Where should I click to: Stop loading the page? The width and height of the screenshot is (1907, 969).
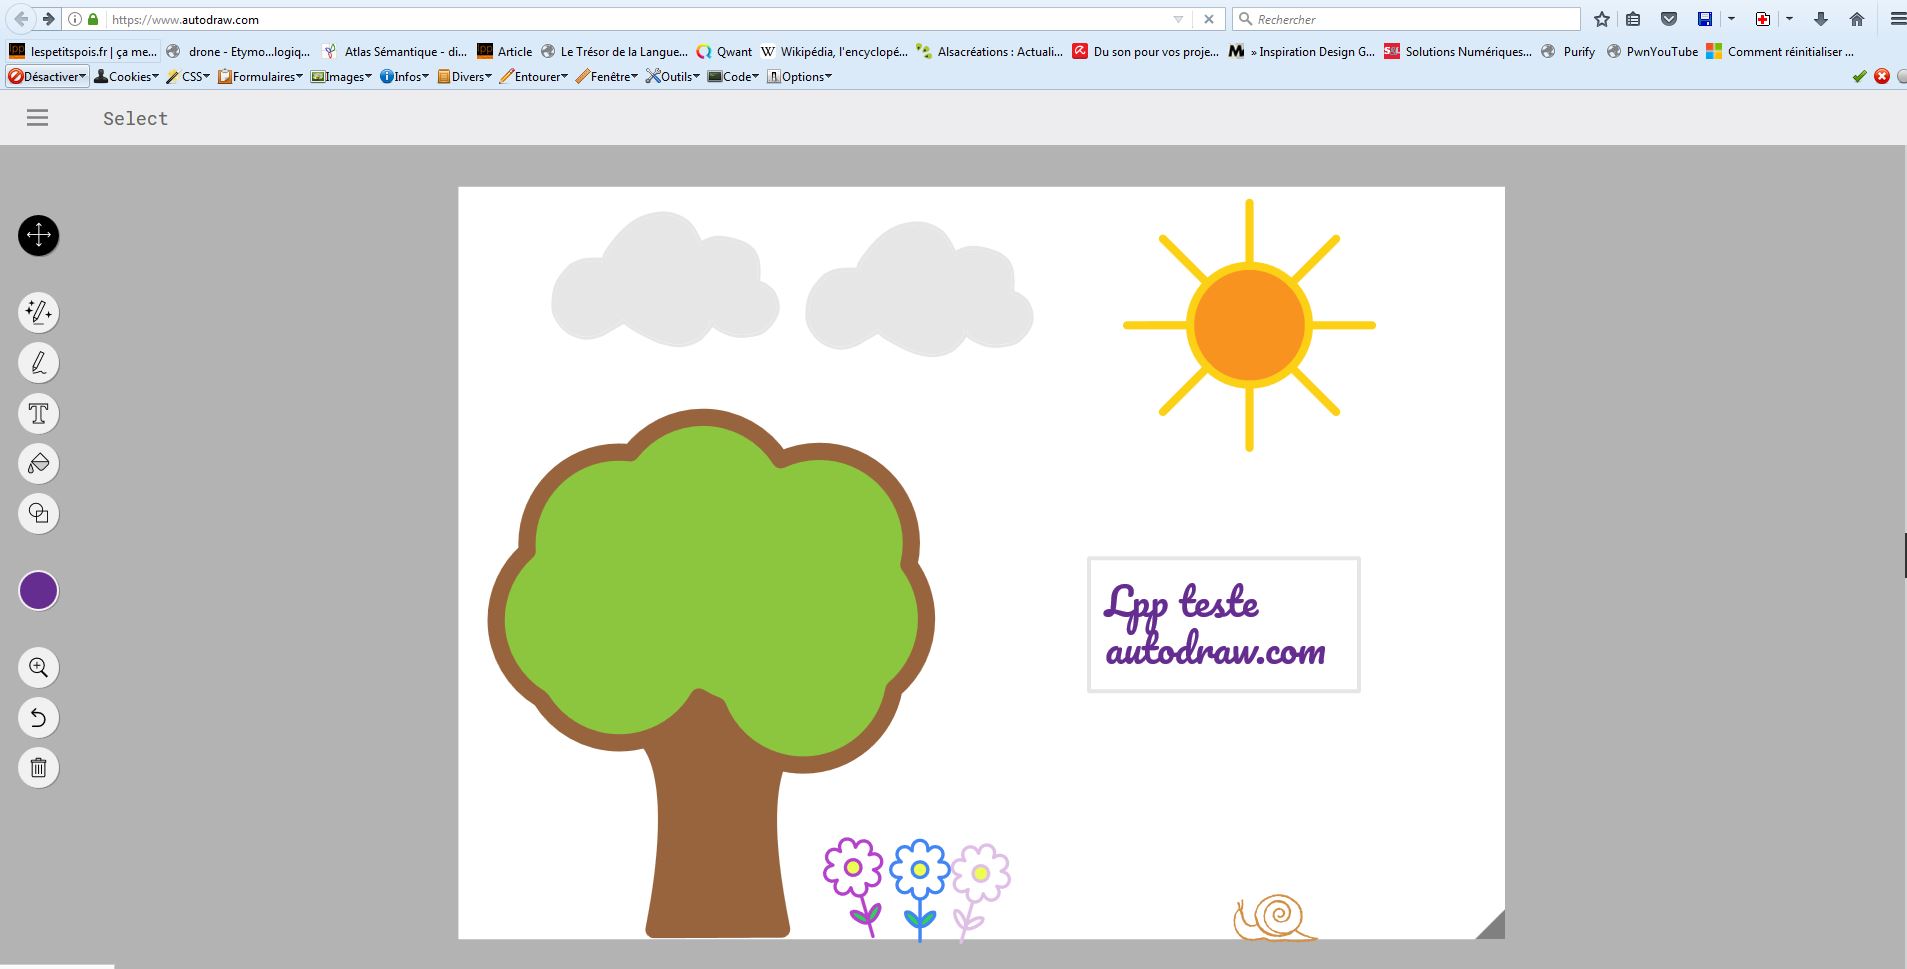pyautogui.click(x=1208, y=19)
